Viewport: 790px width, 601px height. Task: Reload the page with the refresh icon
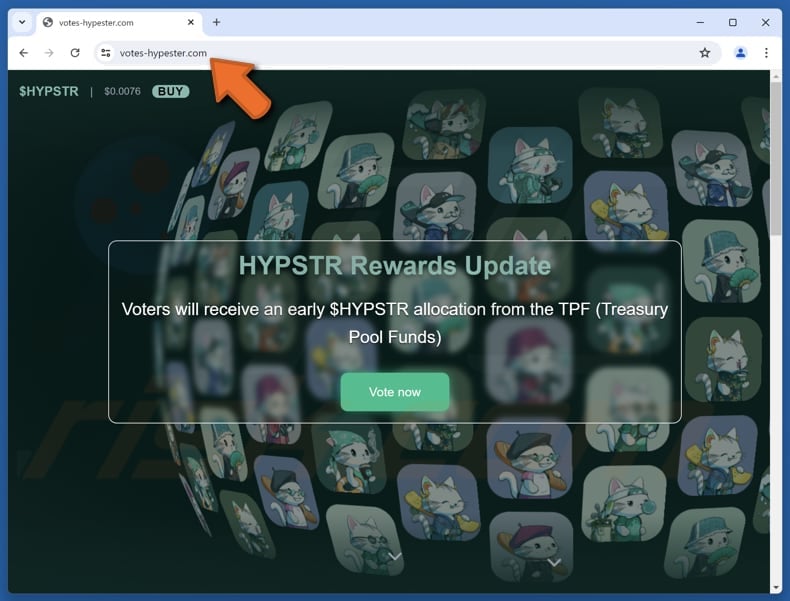pos(75,53)
